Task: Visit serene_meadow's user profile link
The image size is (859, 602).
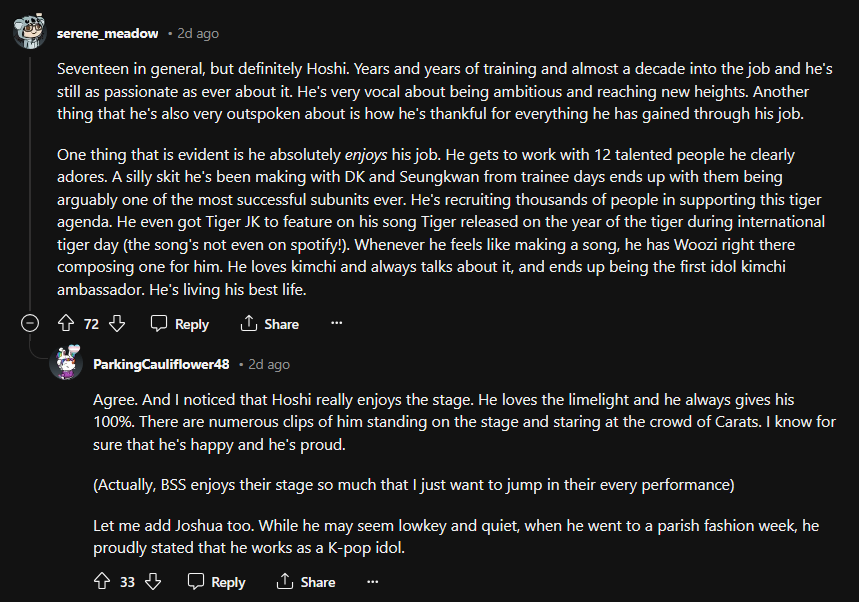Action: pyautogui.click(x=107, y=33)
